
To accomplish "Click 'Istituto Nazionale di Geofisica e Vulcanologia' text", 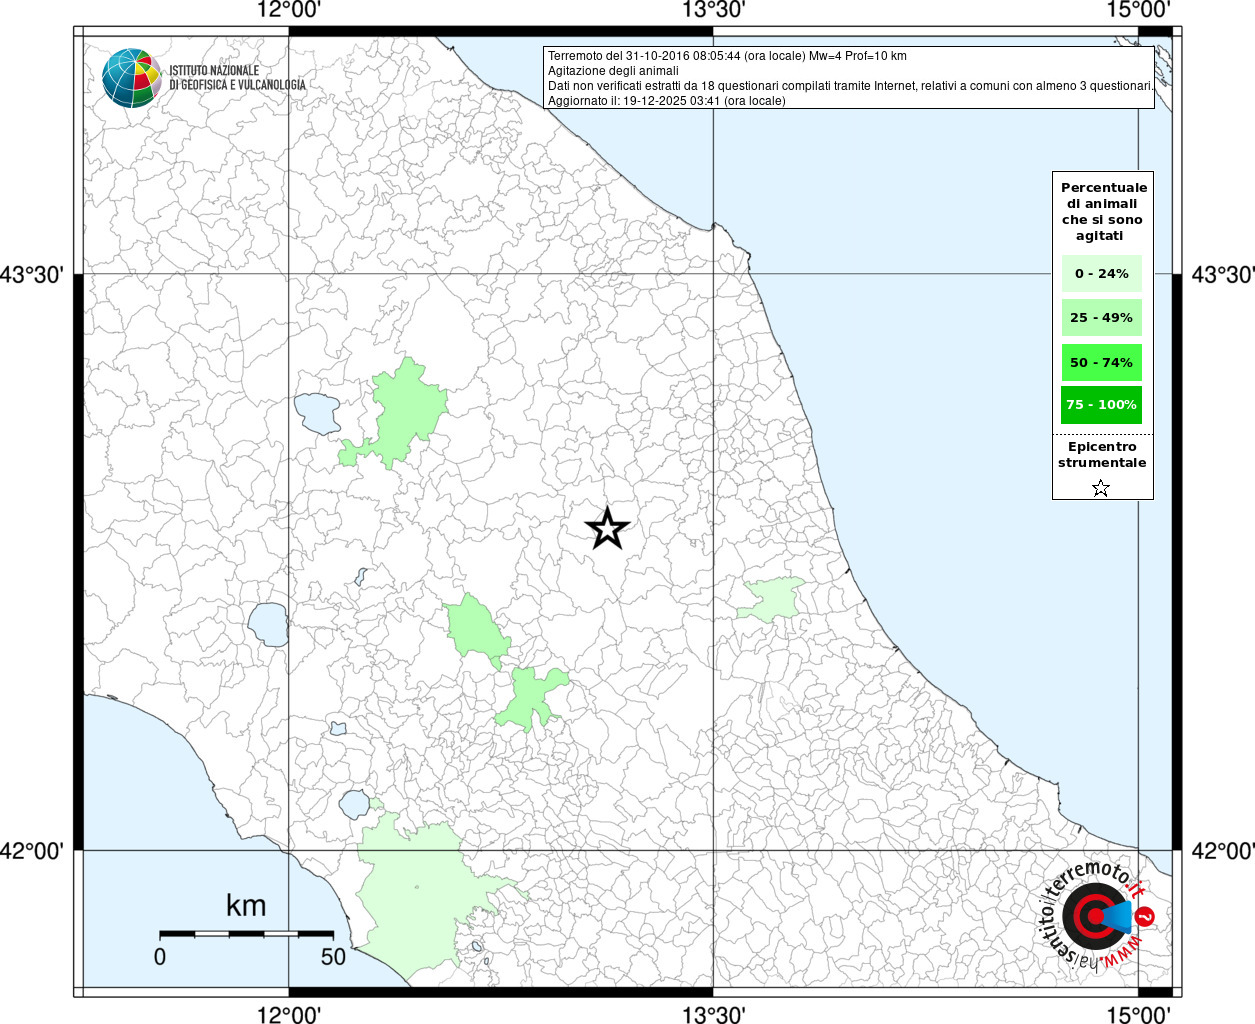I will coord(237,78).
